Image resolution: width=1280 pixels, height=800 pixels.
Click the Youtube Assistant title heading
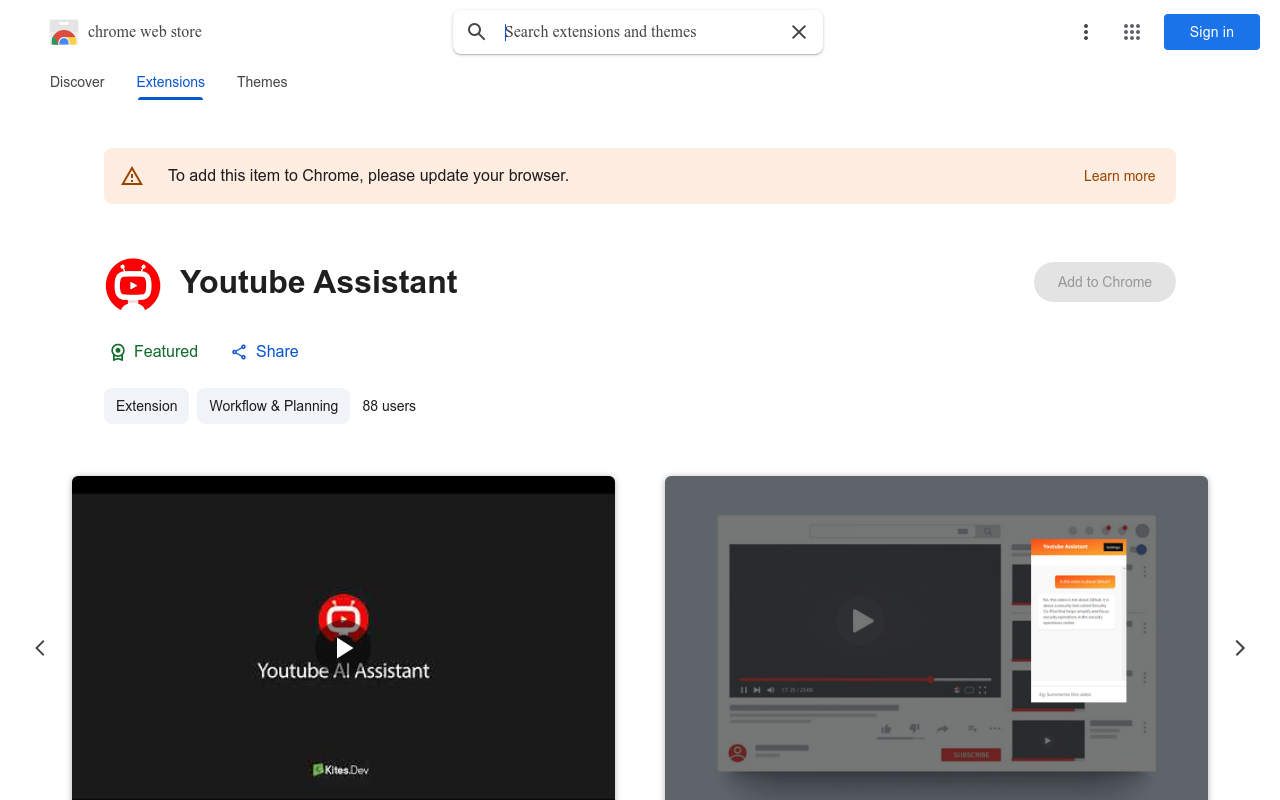(x=319, y=282)
